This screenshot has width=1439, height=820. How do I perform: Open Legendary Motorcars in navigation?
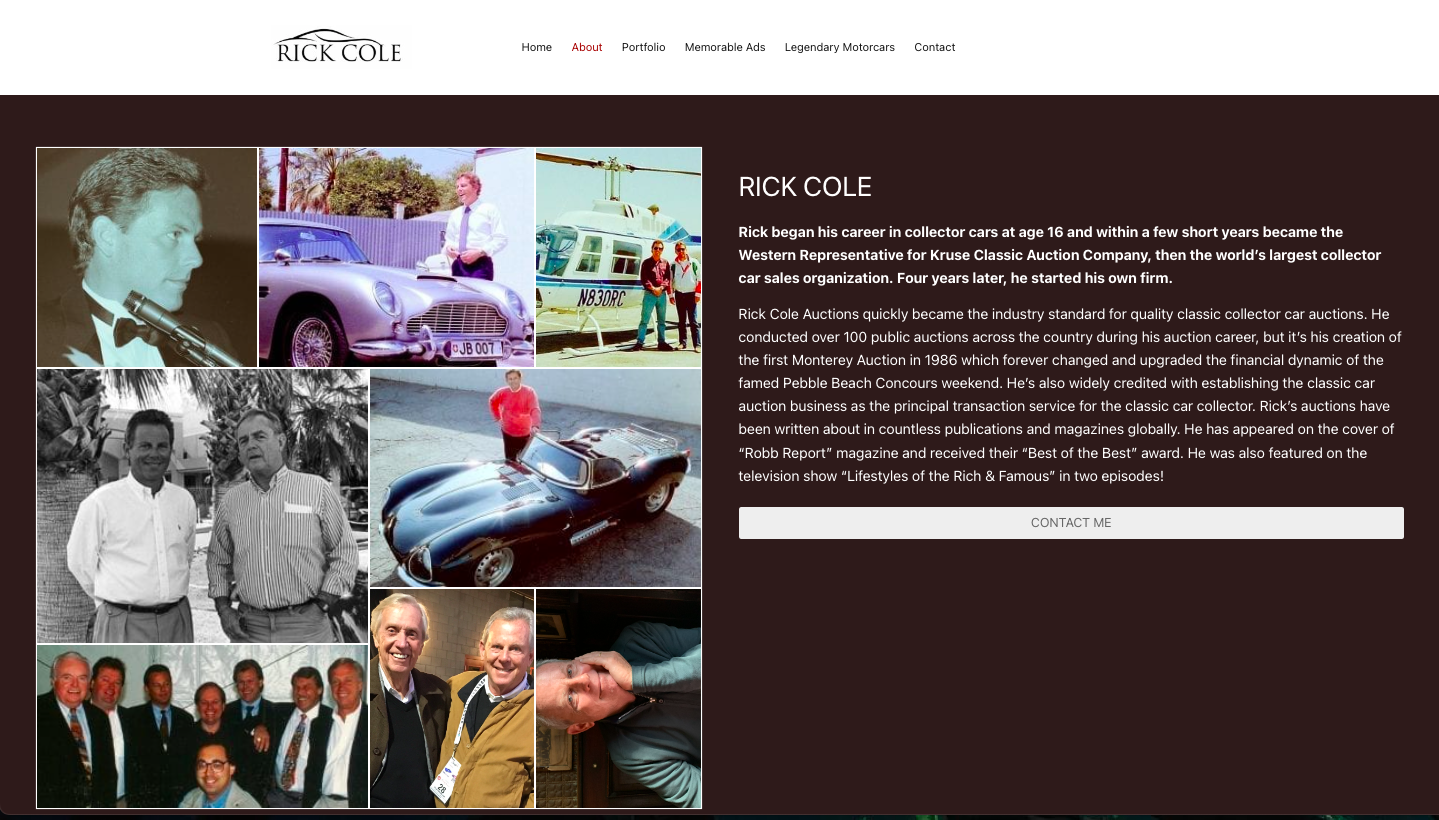[x=840, y=47]
